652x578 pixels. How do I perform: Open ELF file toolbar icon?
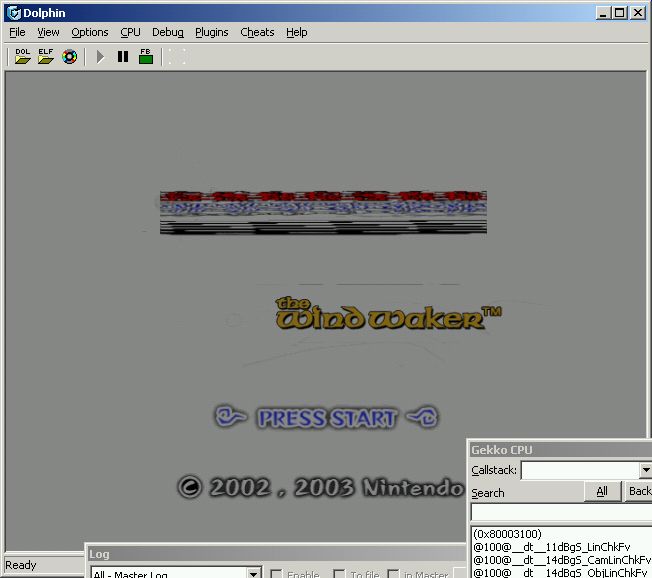click(46, 56)
